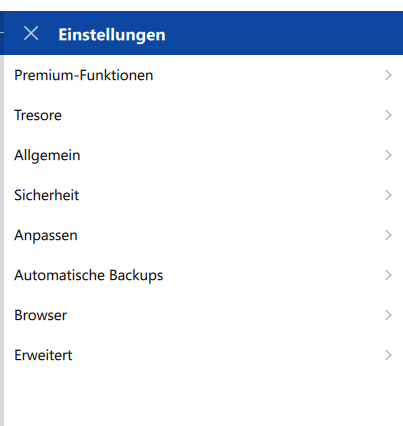403x426 pixels.
Task: Click the chevron icon next to Browser
Action: coord(388,315)
